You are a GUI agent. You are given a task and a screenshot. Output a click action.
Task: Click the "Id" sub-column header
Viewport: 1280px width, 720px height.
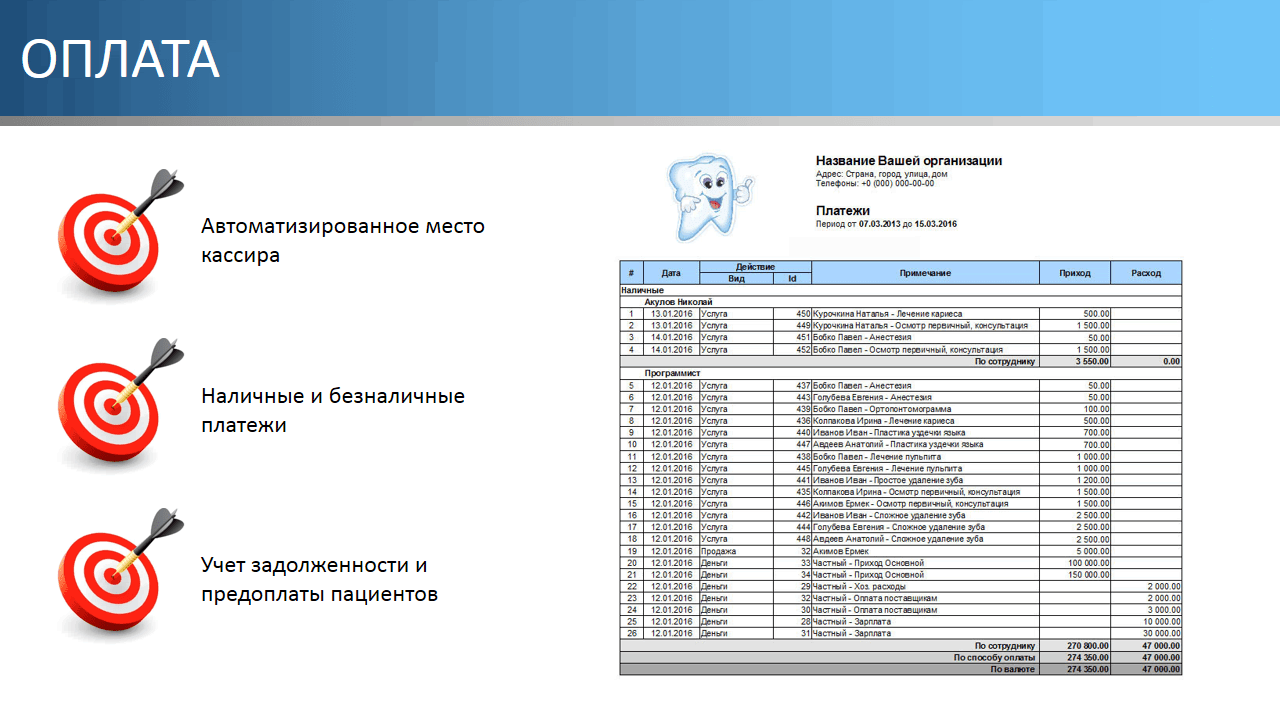[x=792, y=278]
